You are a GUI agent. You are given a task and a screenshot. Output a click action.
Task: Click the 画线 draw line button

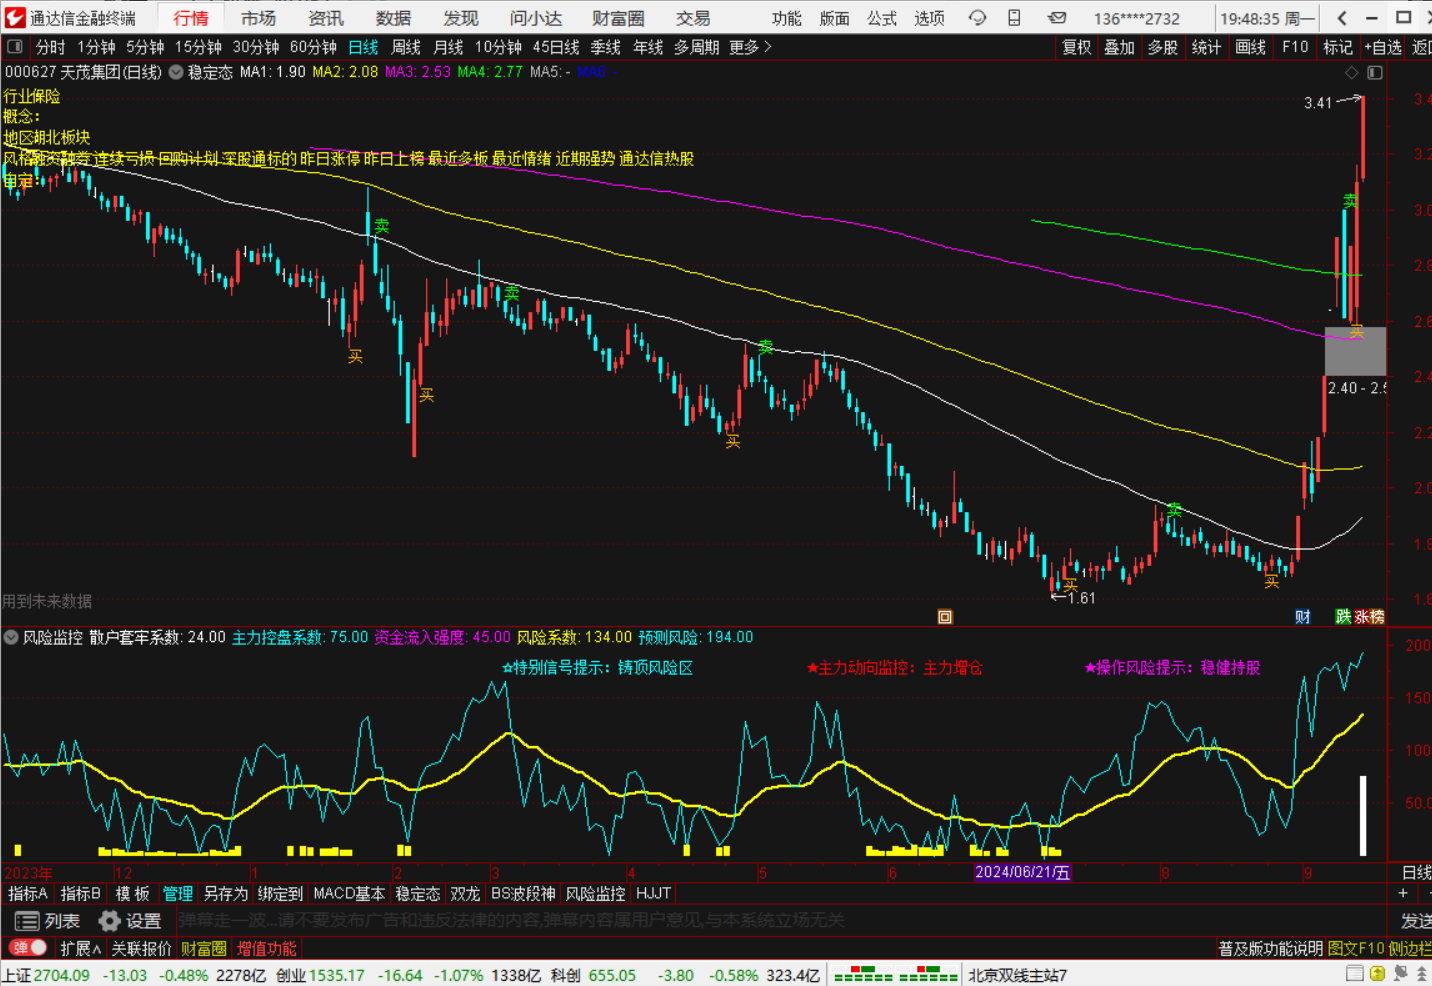click(1250, 47)
